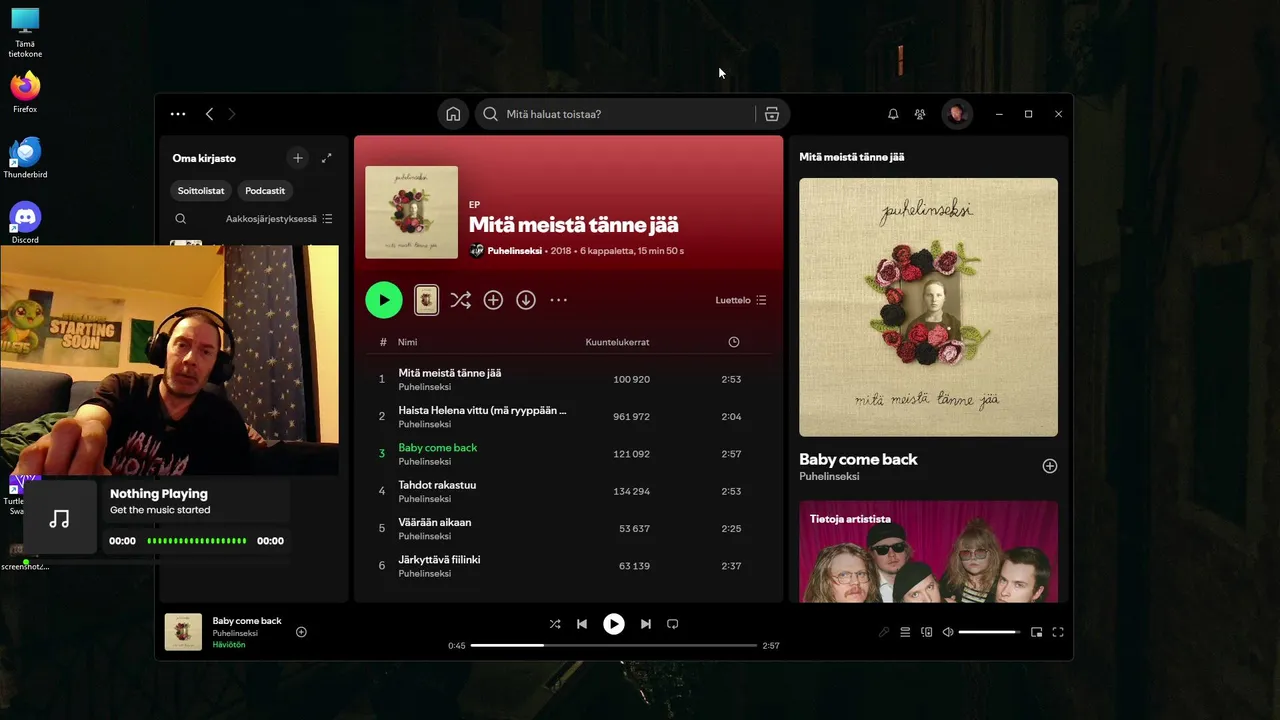Open the user profile avatar menu
1280x720 pixels.
pyautogui.click(x=957, y=114)
